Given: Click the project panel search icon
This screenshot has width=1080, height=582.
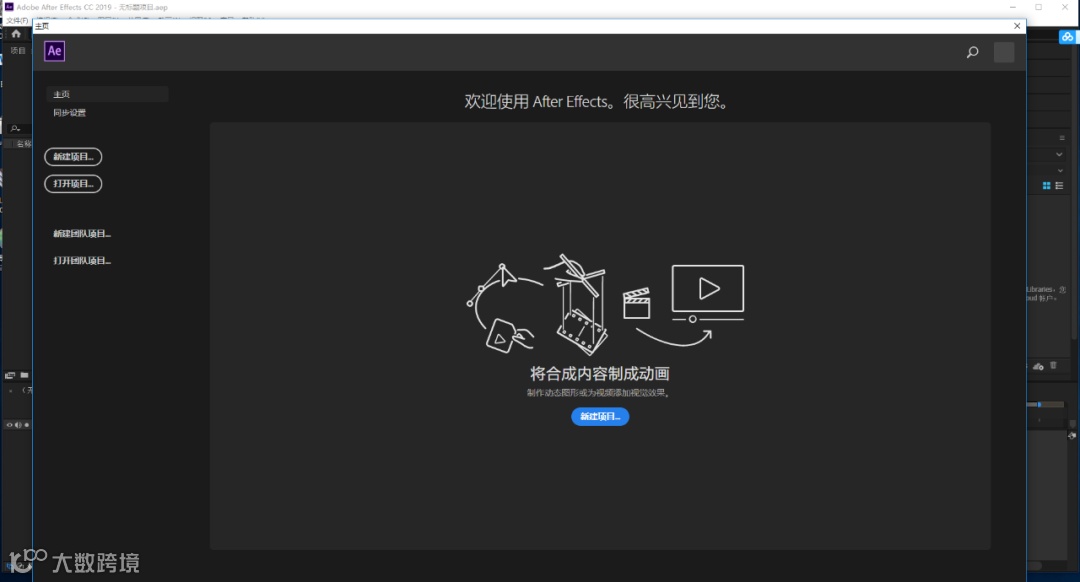Looking at the screenshot, I should point(15,128).
